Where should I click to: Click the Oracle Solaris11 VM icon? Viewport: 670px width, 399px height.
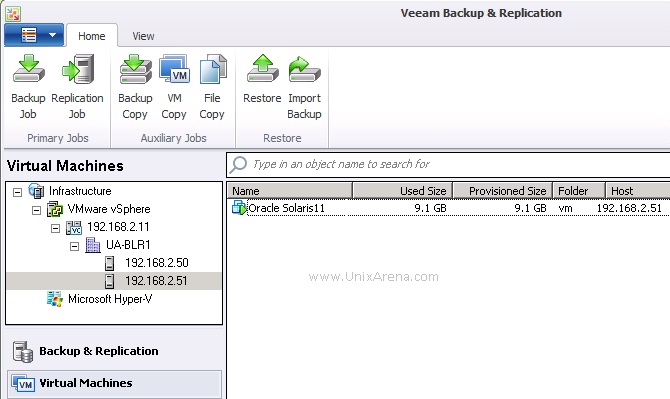point(239,208)
